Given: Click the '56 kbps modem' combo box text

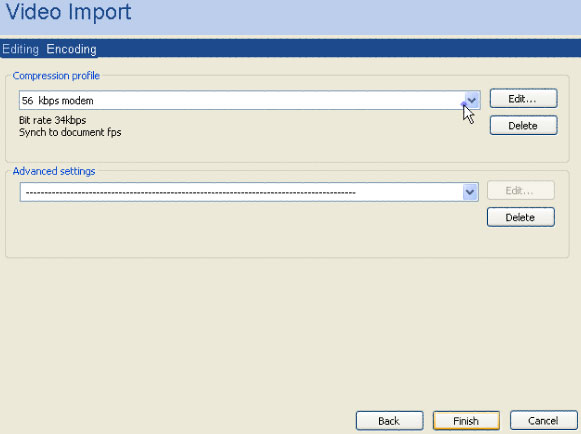Looking at the screenshot, I should [x=57, y=100].
